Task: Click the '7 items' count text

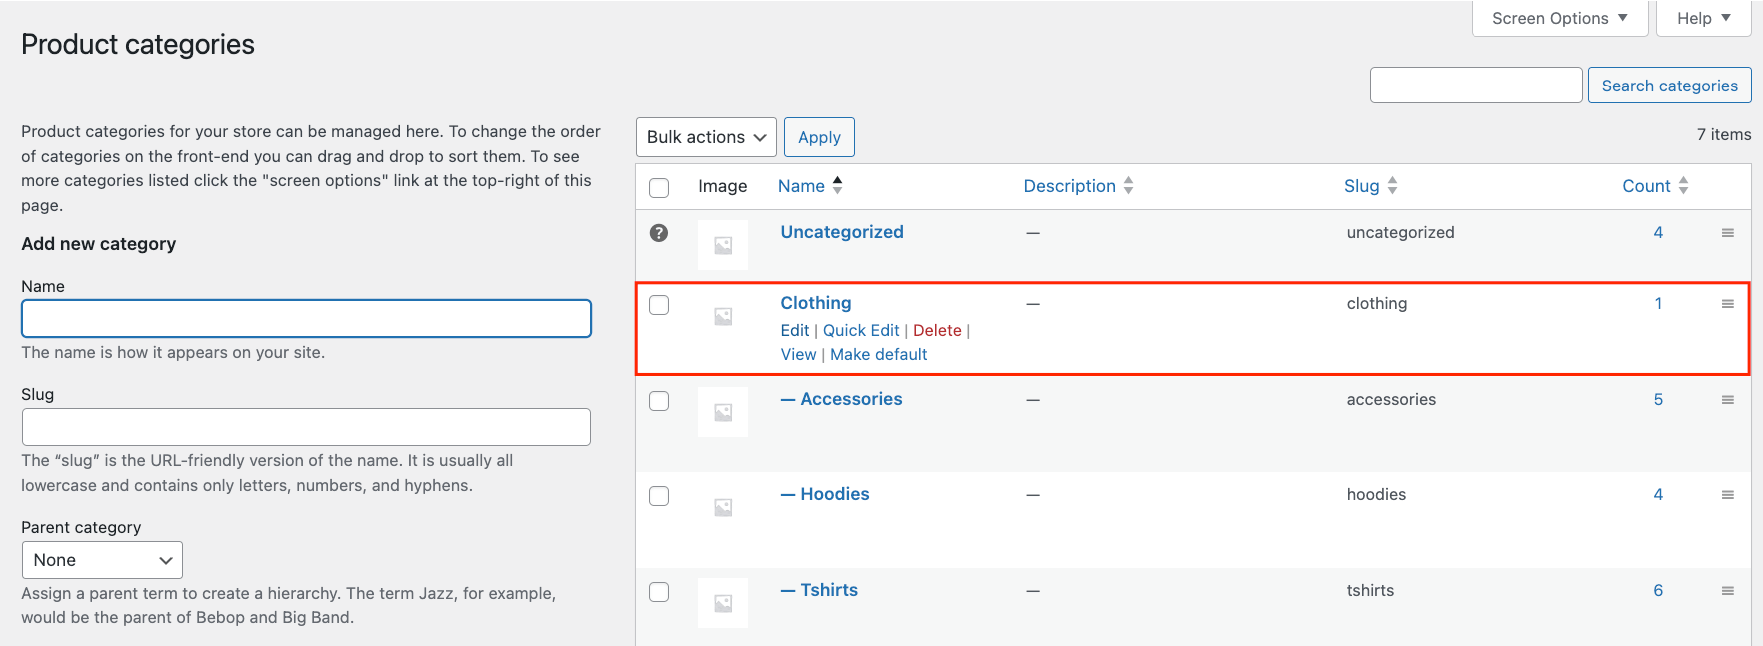Action: tap(1724, 134)
